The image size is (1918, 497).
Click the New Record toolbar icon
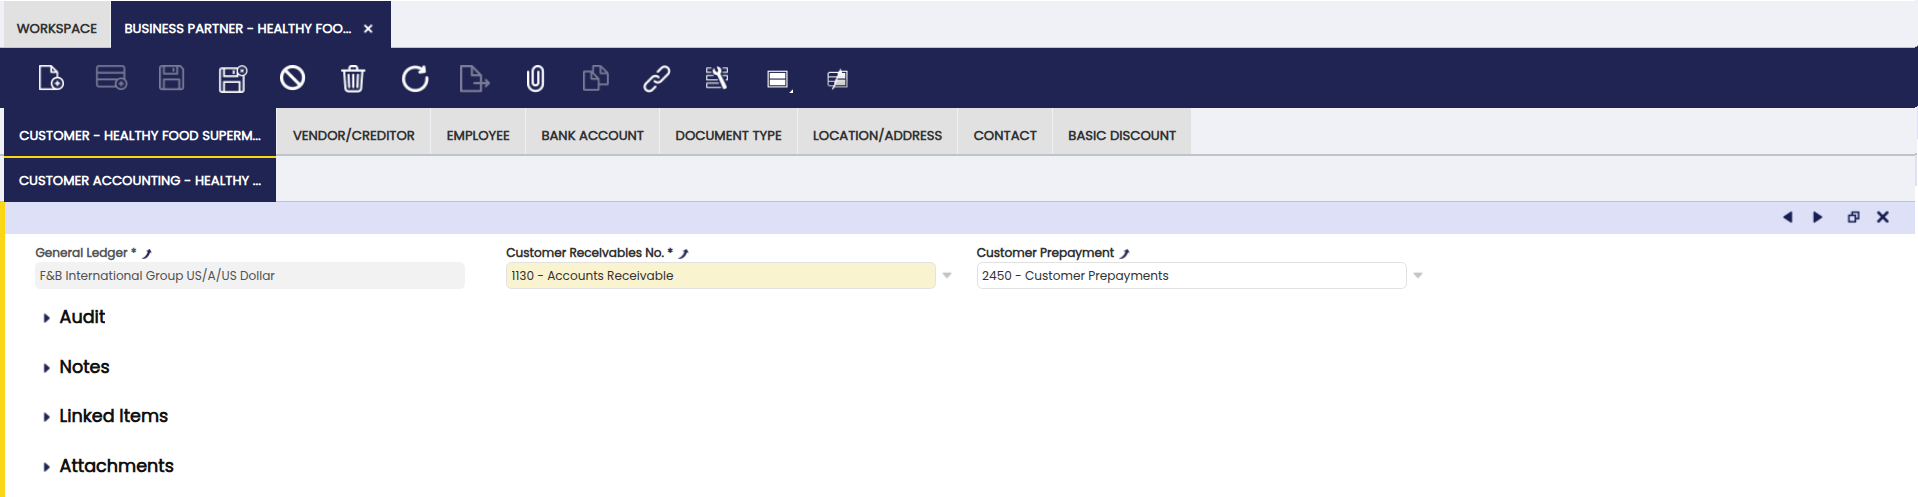coord(51,78)
